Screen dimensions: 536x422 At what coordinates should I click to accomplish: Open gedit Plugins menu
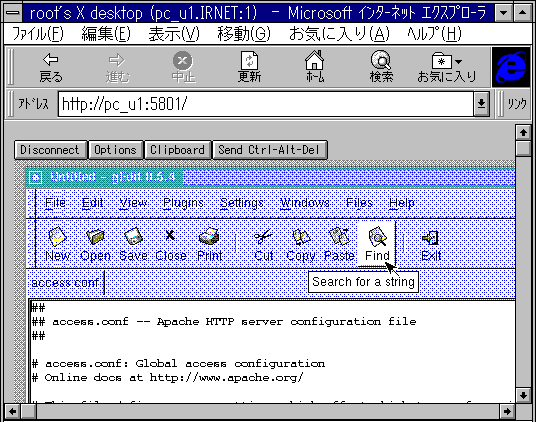[183, 203]
